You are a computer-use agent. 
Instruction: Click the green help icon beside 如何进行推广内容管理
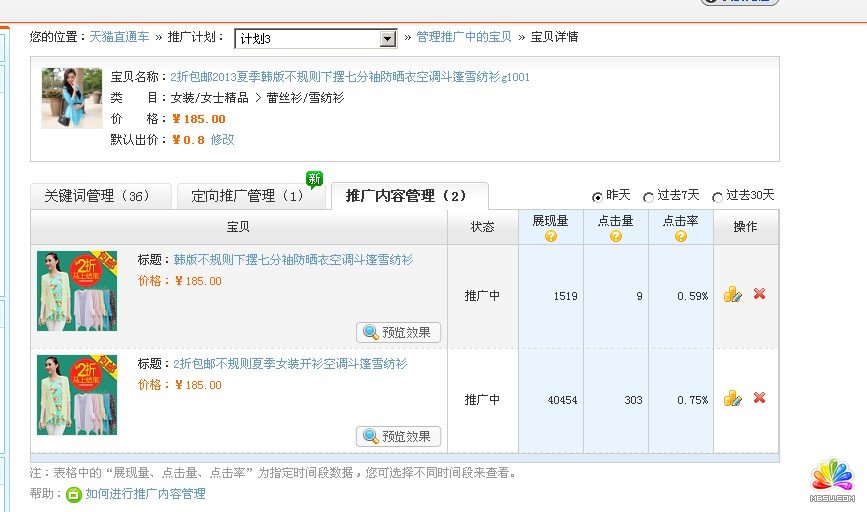tap(73, 494)
